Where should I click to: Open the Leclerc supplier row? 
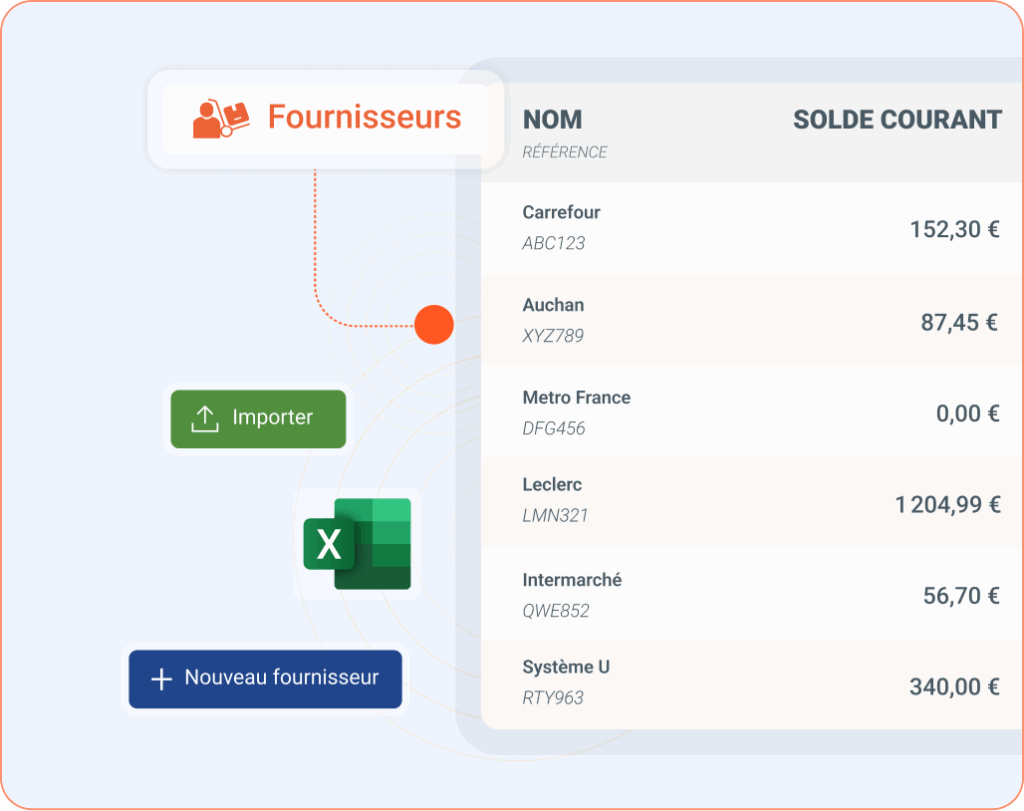click(x=752, y=502)
